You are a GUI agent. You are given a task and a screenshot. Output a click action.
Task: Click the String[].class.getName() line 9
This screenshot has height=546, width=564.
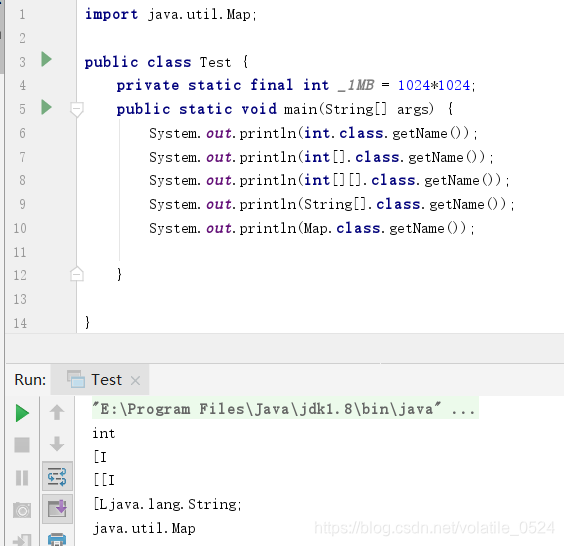tap(332, 204)
